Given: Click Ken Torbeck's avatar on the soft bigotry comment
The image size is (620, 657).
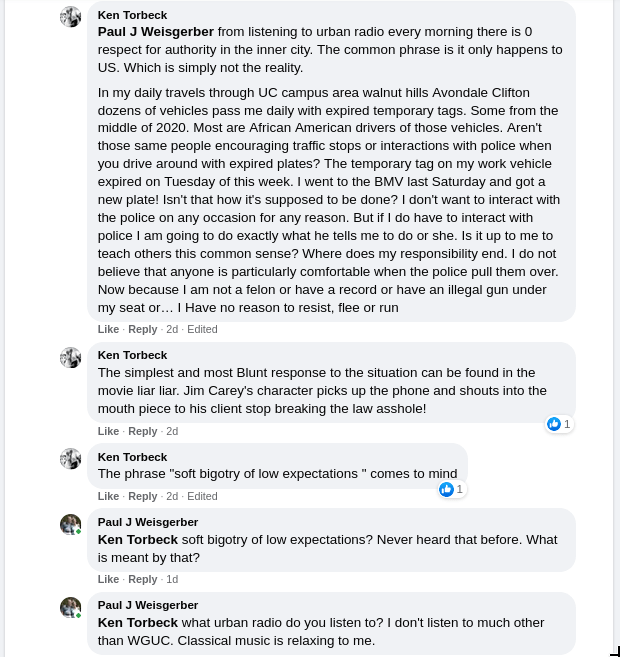Looking at the screenshot, I should point(70,458).
